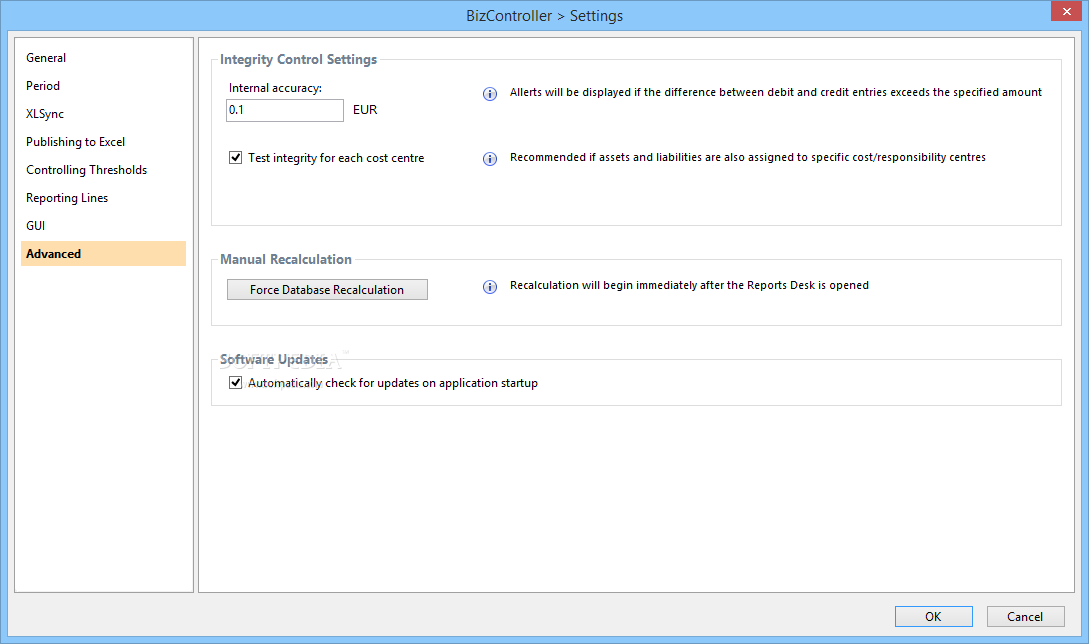The image size is (1089, 644).
Task: Click the info icon beside Internal accuracy alert text
Action: (x=490, y=94)
